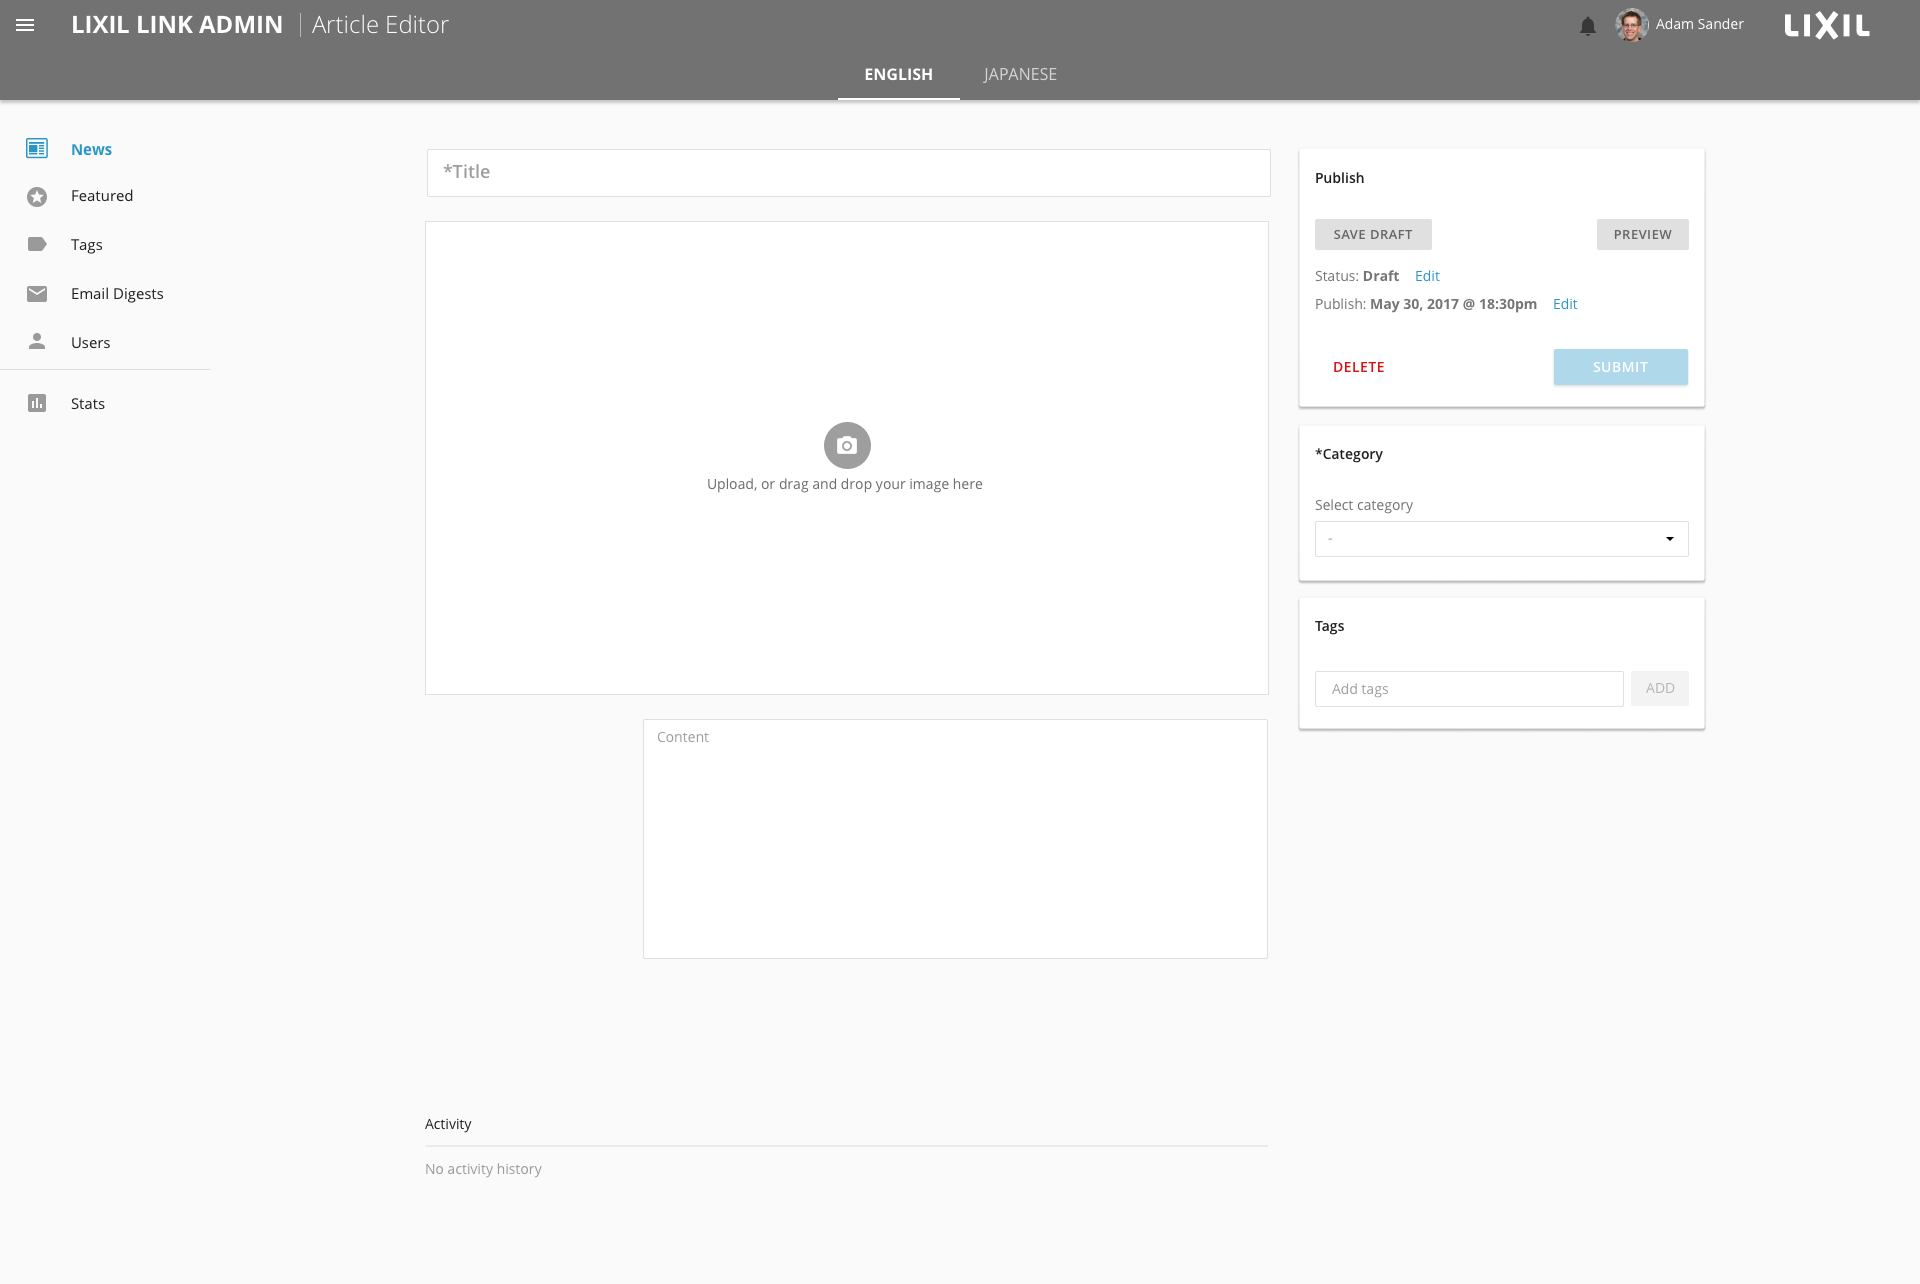1920x1284 pixels.
Task: Open the notifications bell
Action: (x=1588, y=26)
